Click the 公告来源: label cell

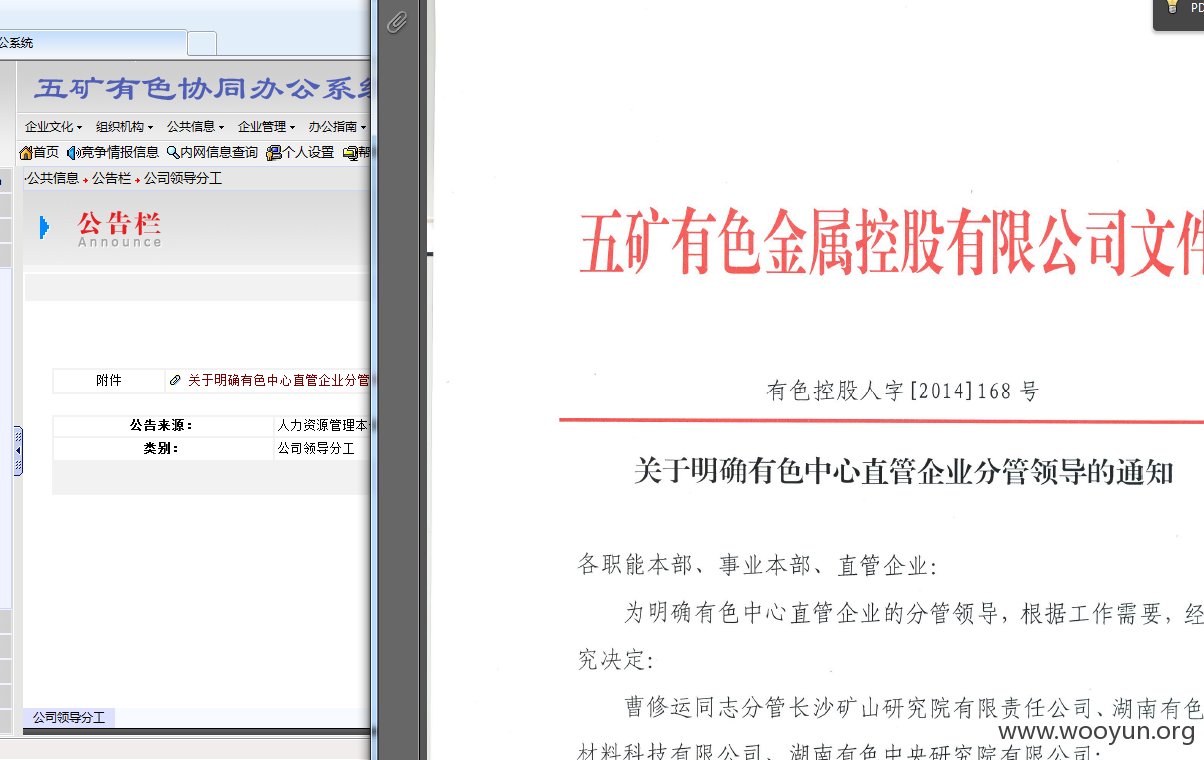click(x=162, y=425)
